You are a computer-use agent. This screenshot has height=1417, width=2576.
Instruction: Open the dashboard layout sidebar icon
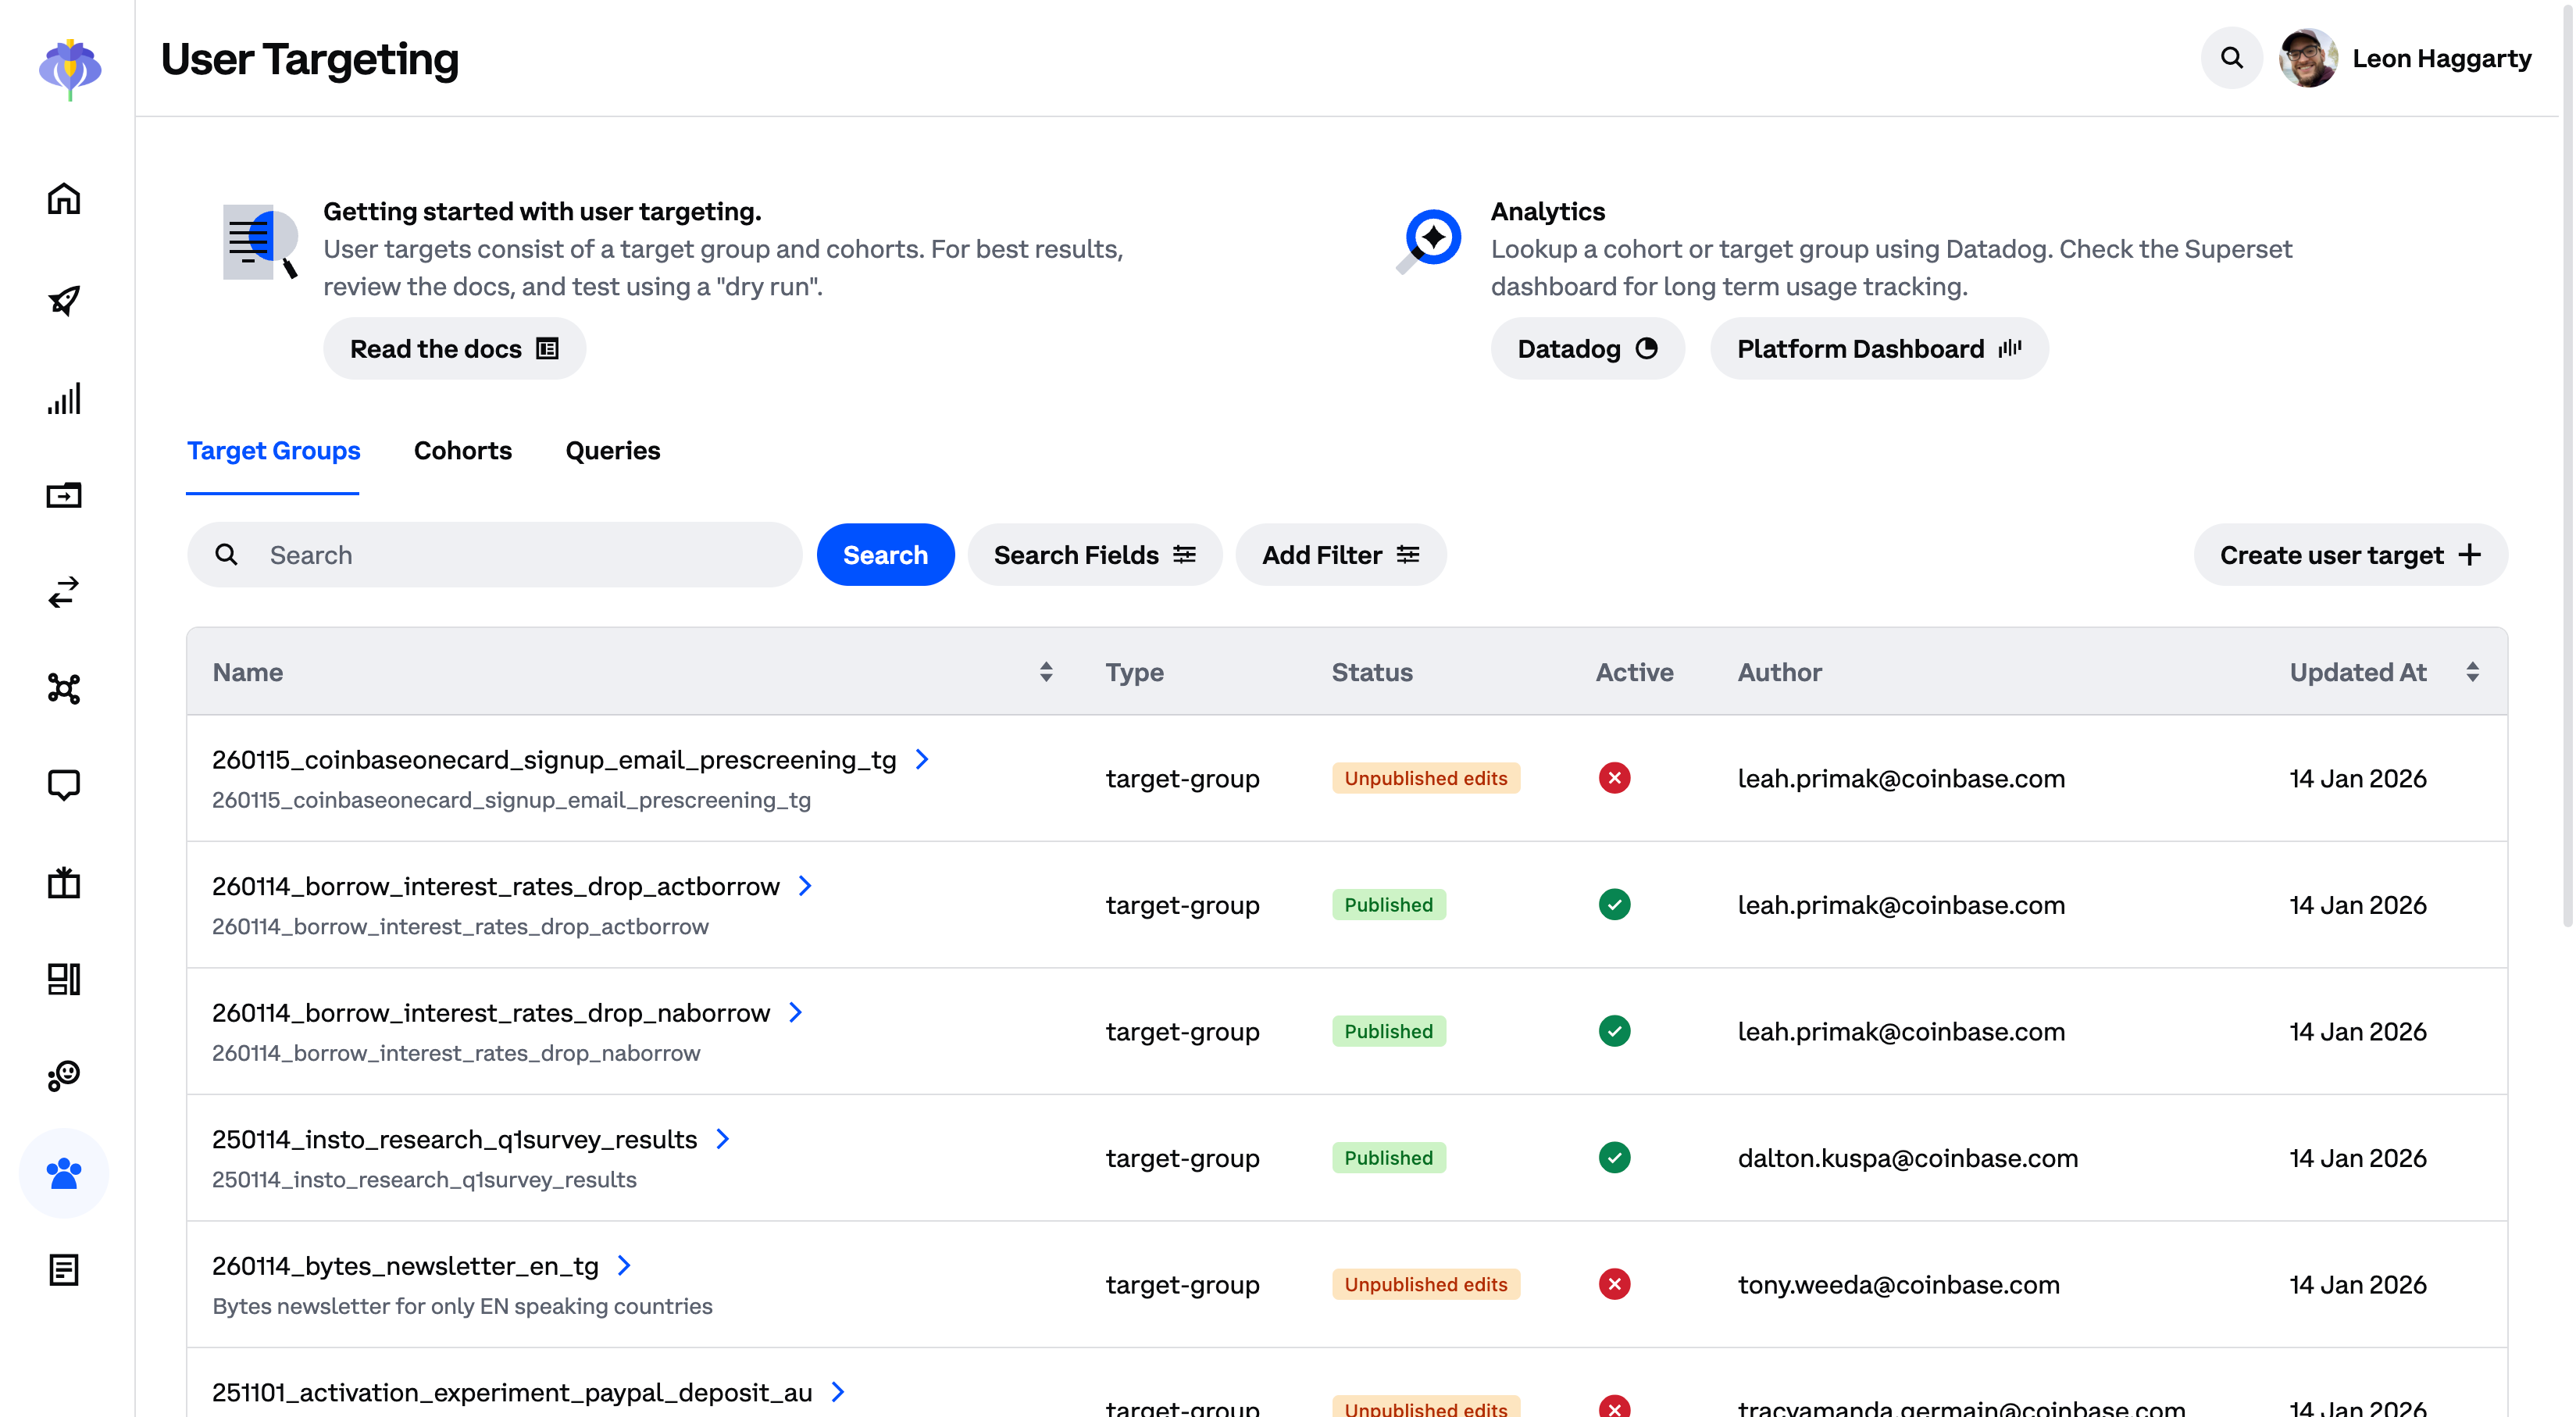[64, 979]
